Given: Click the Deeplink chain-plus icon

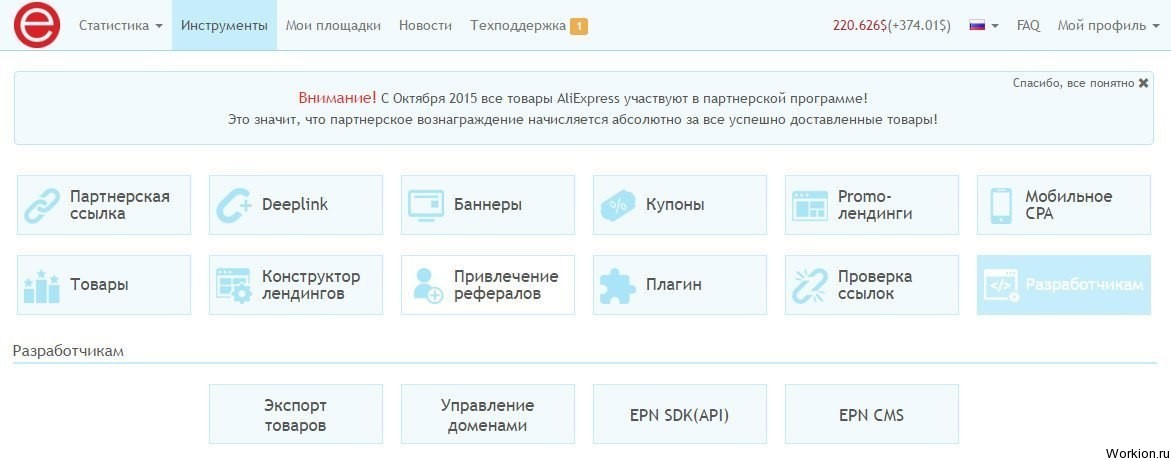Looking at the screenshot, I should [234, 205].
